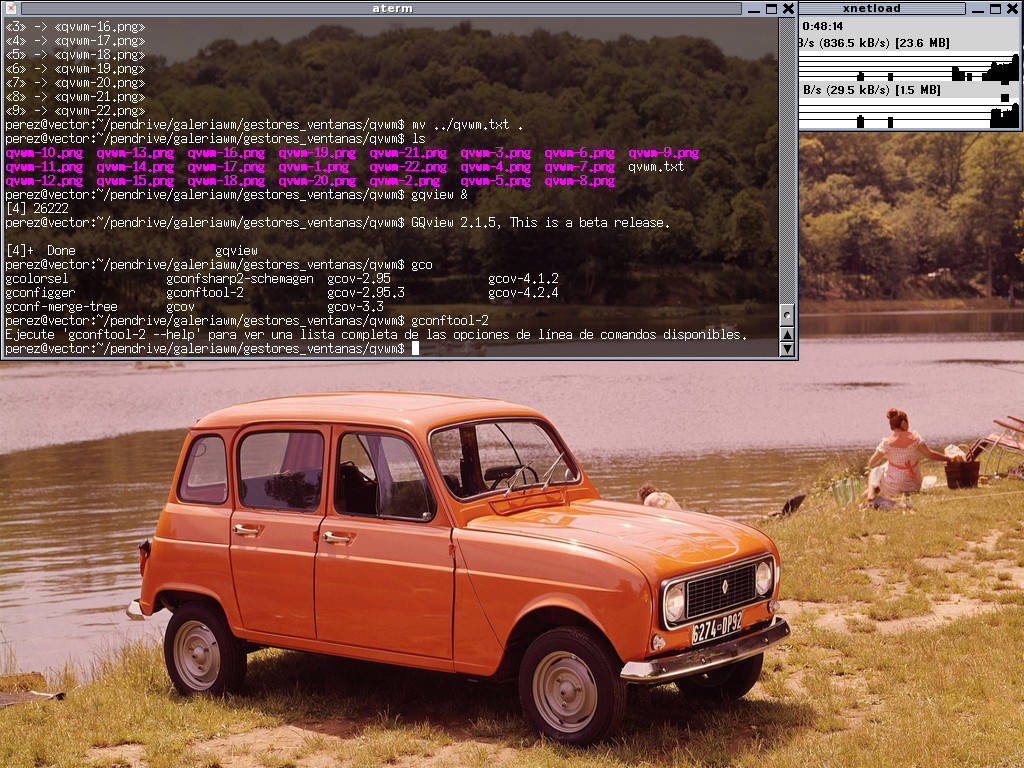This screenshot has width=1024, height=768.
Task: Click the [23.6 MB] total in xnetload
Action: (923, 43)
